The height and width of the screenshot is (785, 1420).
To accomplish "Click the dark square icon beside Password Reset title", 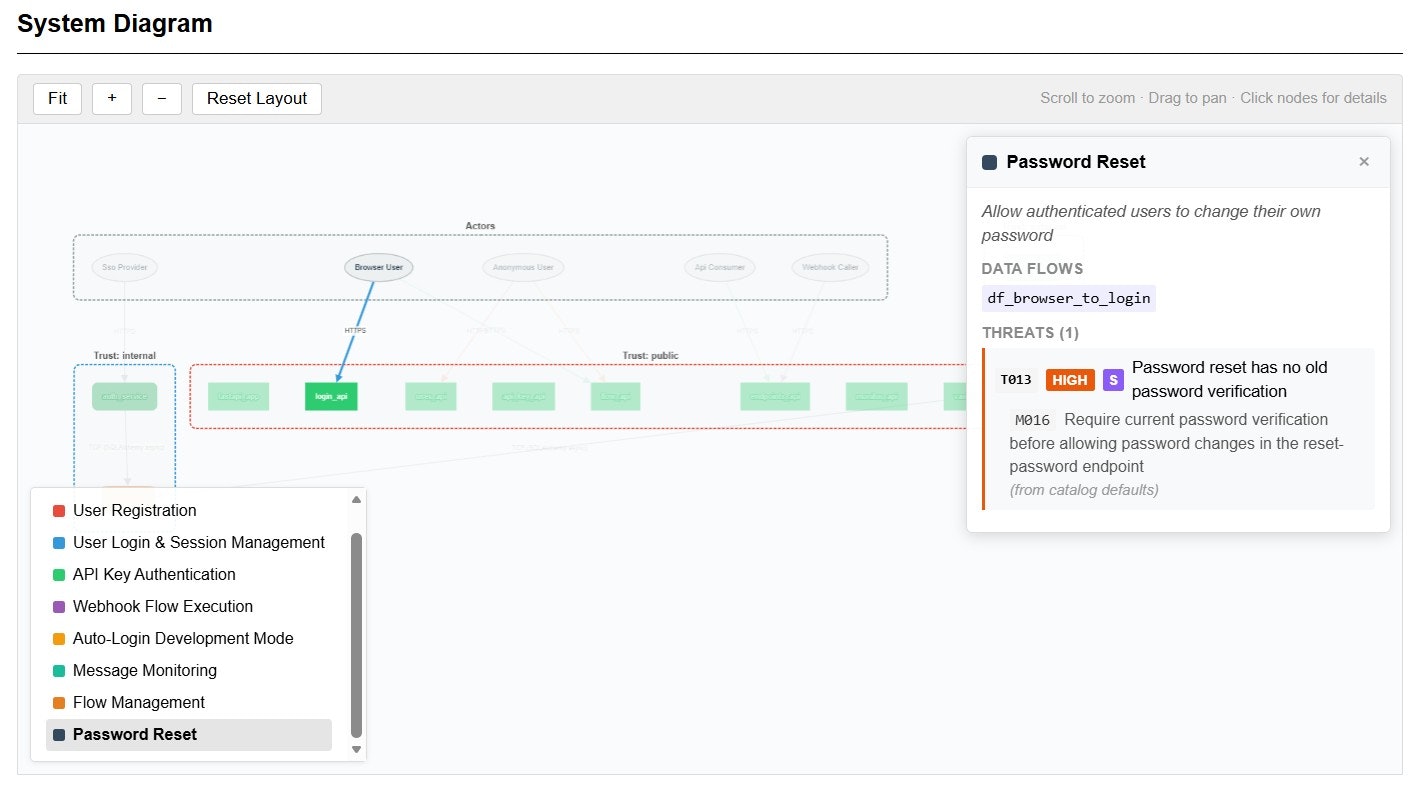I will pyautogui.click(x=988, y=161).
